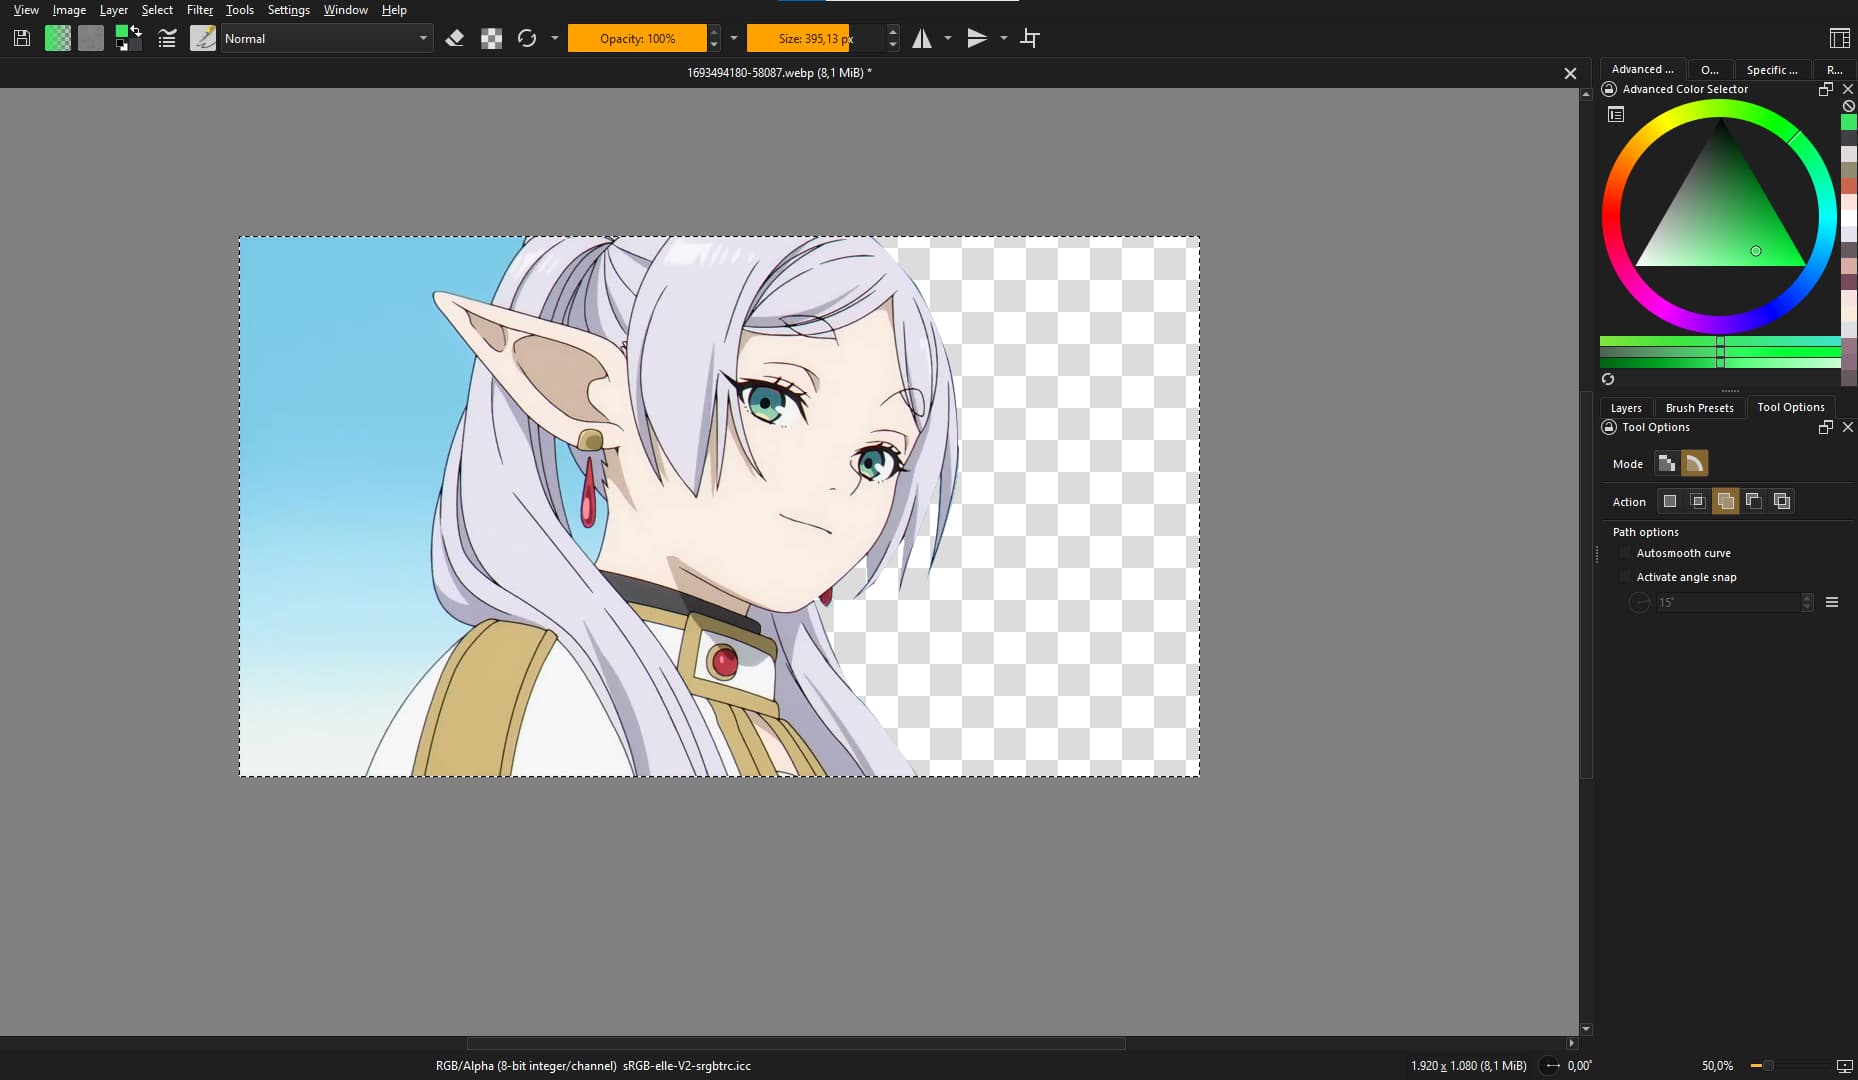Open the Filter menu

(x=199, y=10)
